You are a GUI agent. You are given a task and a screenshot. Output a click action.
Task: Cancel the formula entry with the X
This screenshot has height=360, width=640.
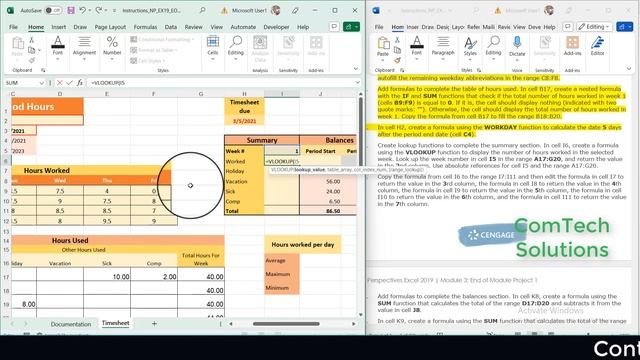pyautogui.click(x=60, y=83)
